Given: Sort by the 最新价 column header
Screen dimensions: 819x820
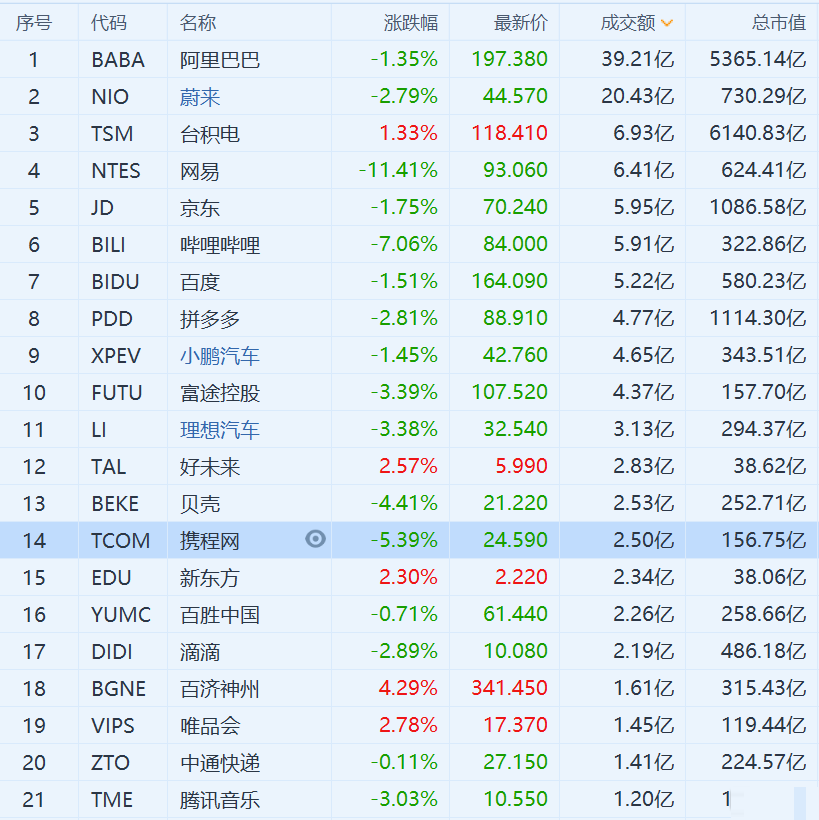Looking at the screenshot, I should click(520, 23).
